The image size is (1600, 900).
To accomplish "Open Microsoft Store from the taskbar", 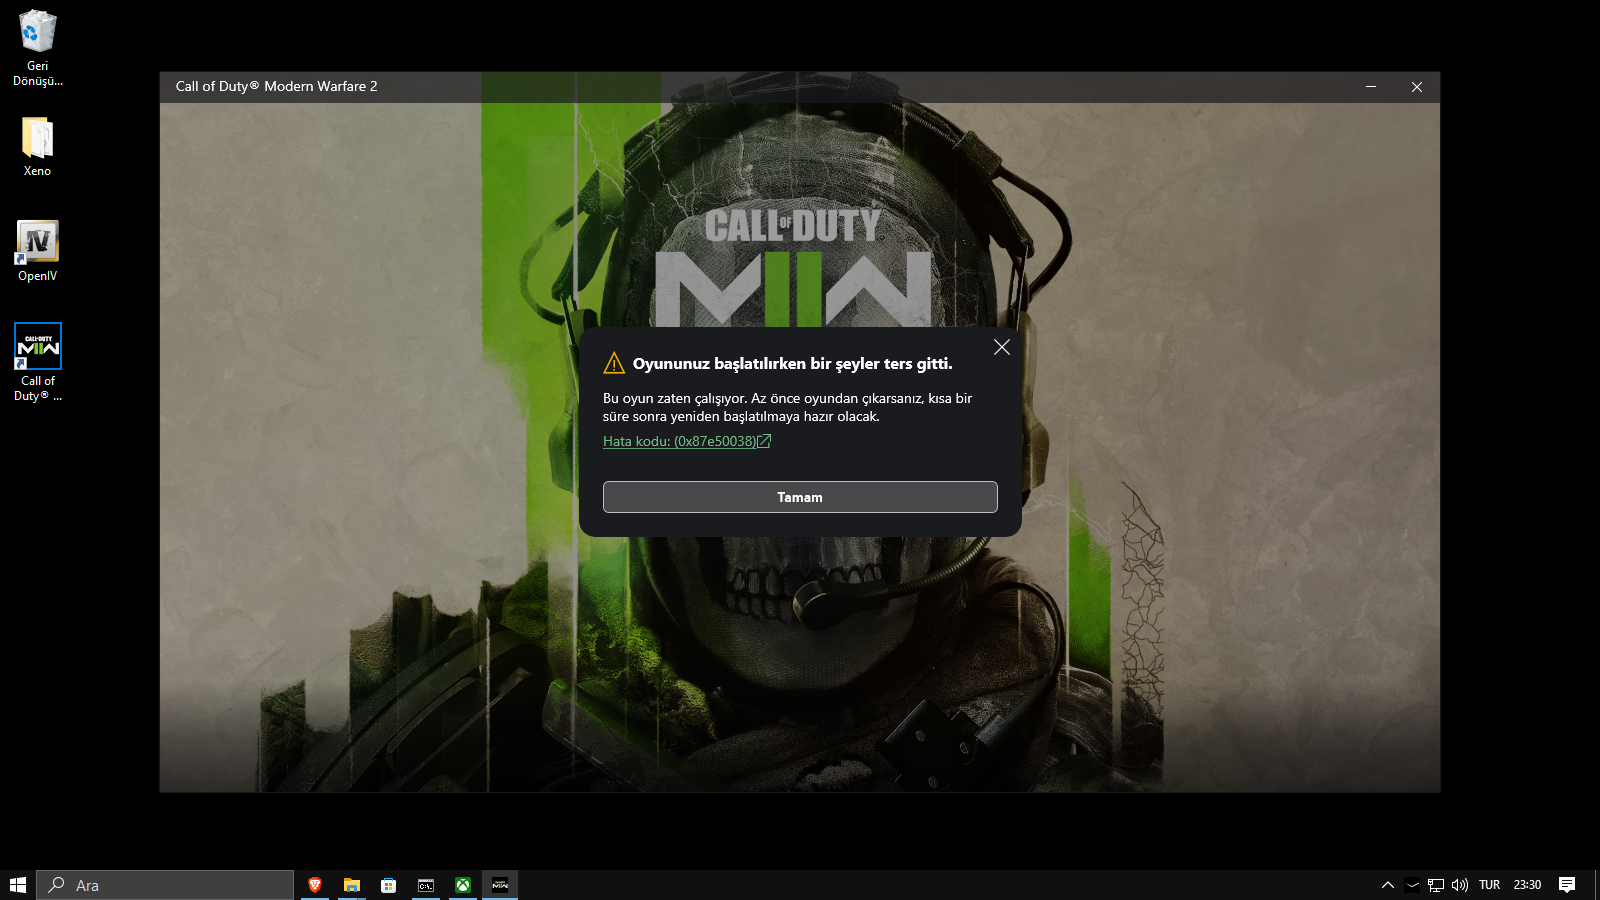I will pyautogui.click(x=389, y=885).
